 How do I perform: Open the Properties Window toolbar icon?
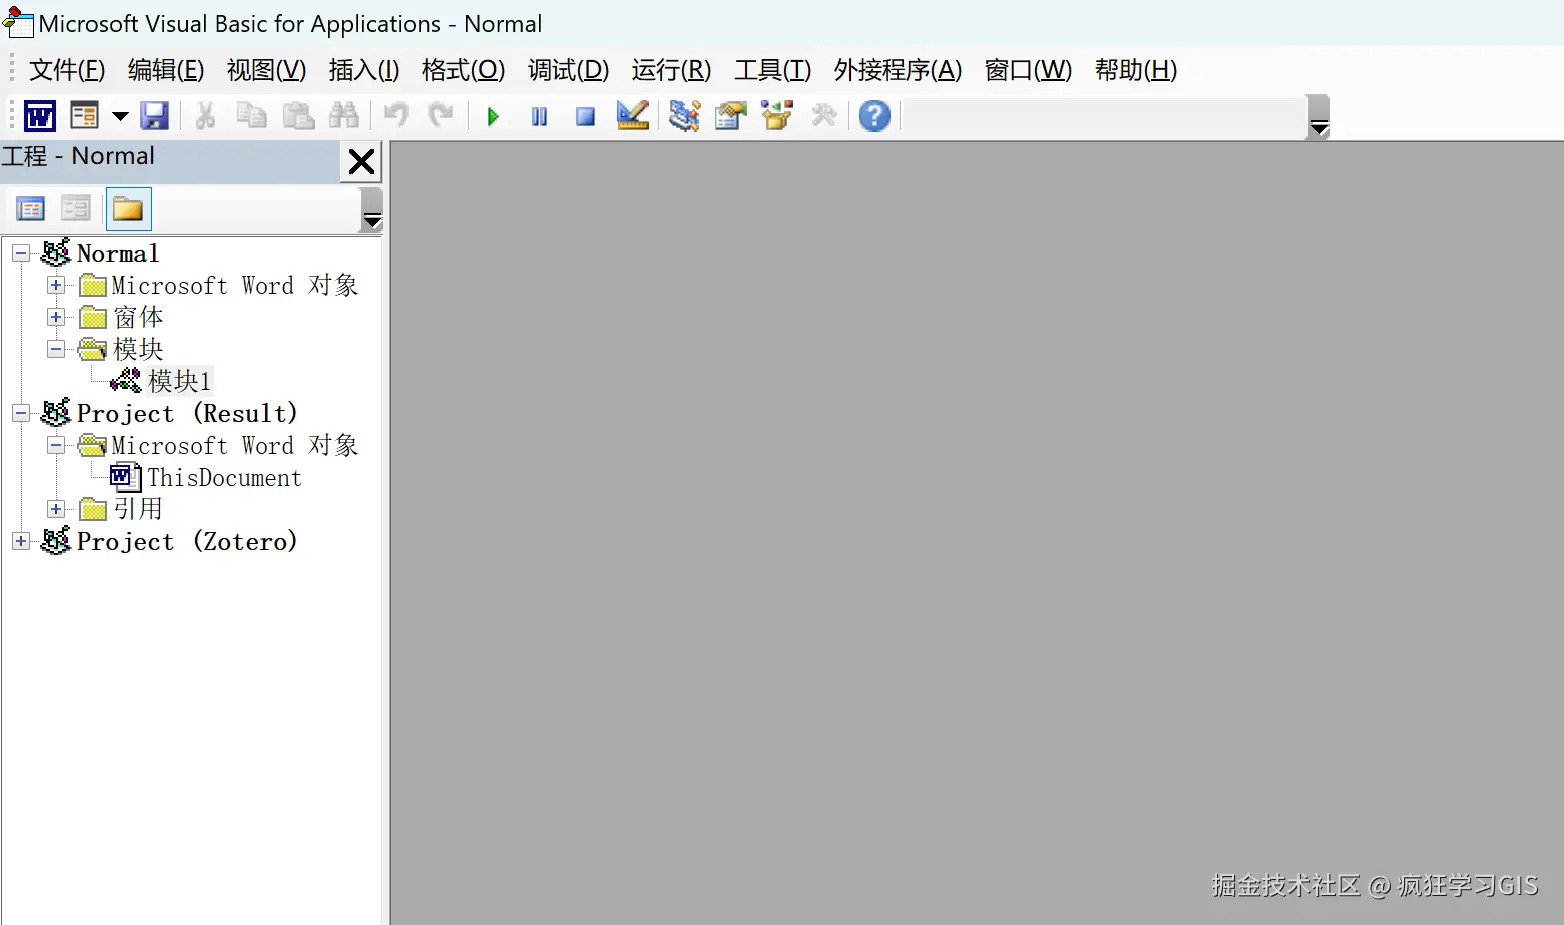(731, 116)
